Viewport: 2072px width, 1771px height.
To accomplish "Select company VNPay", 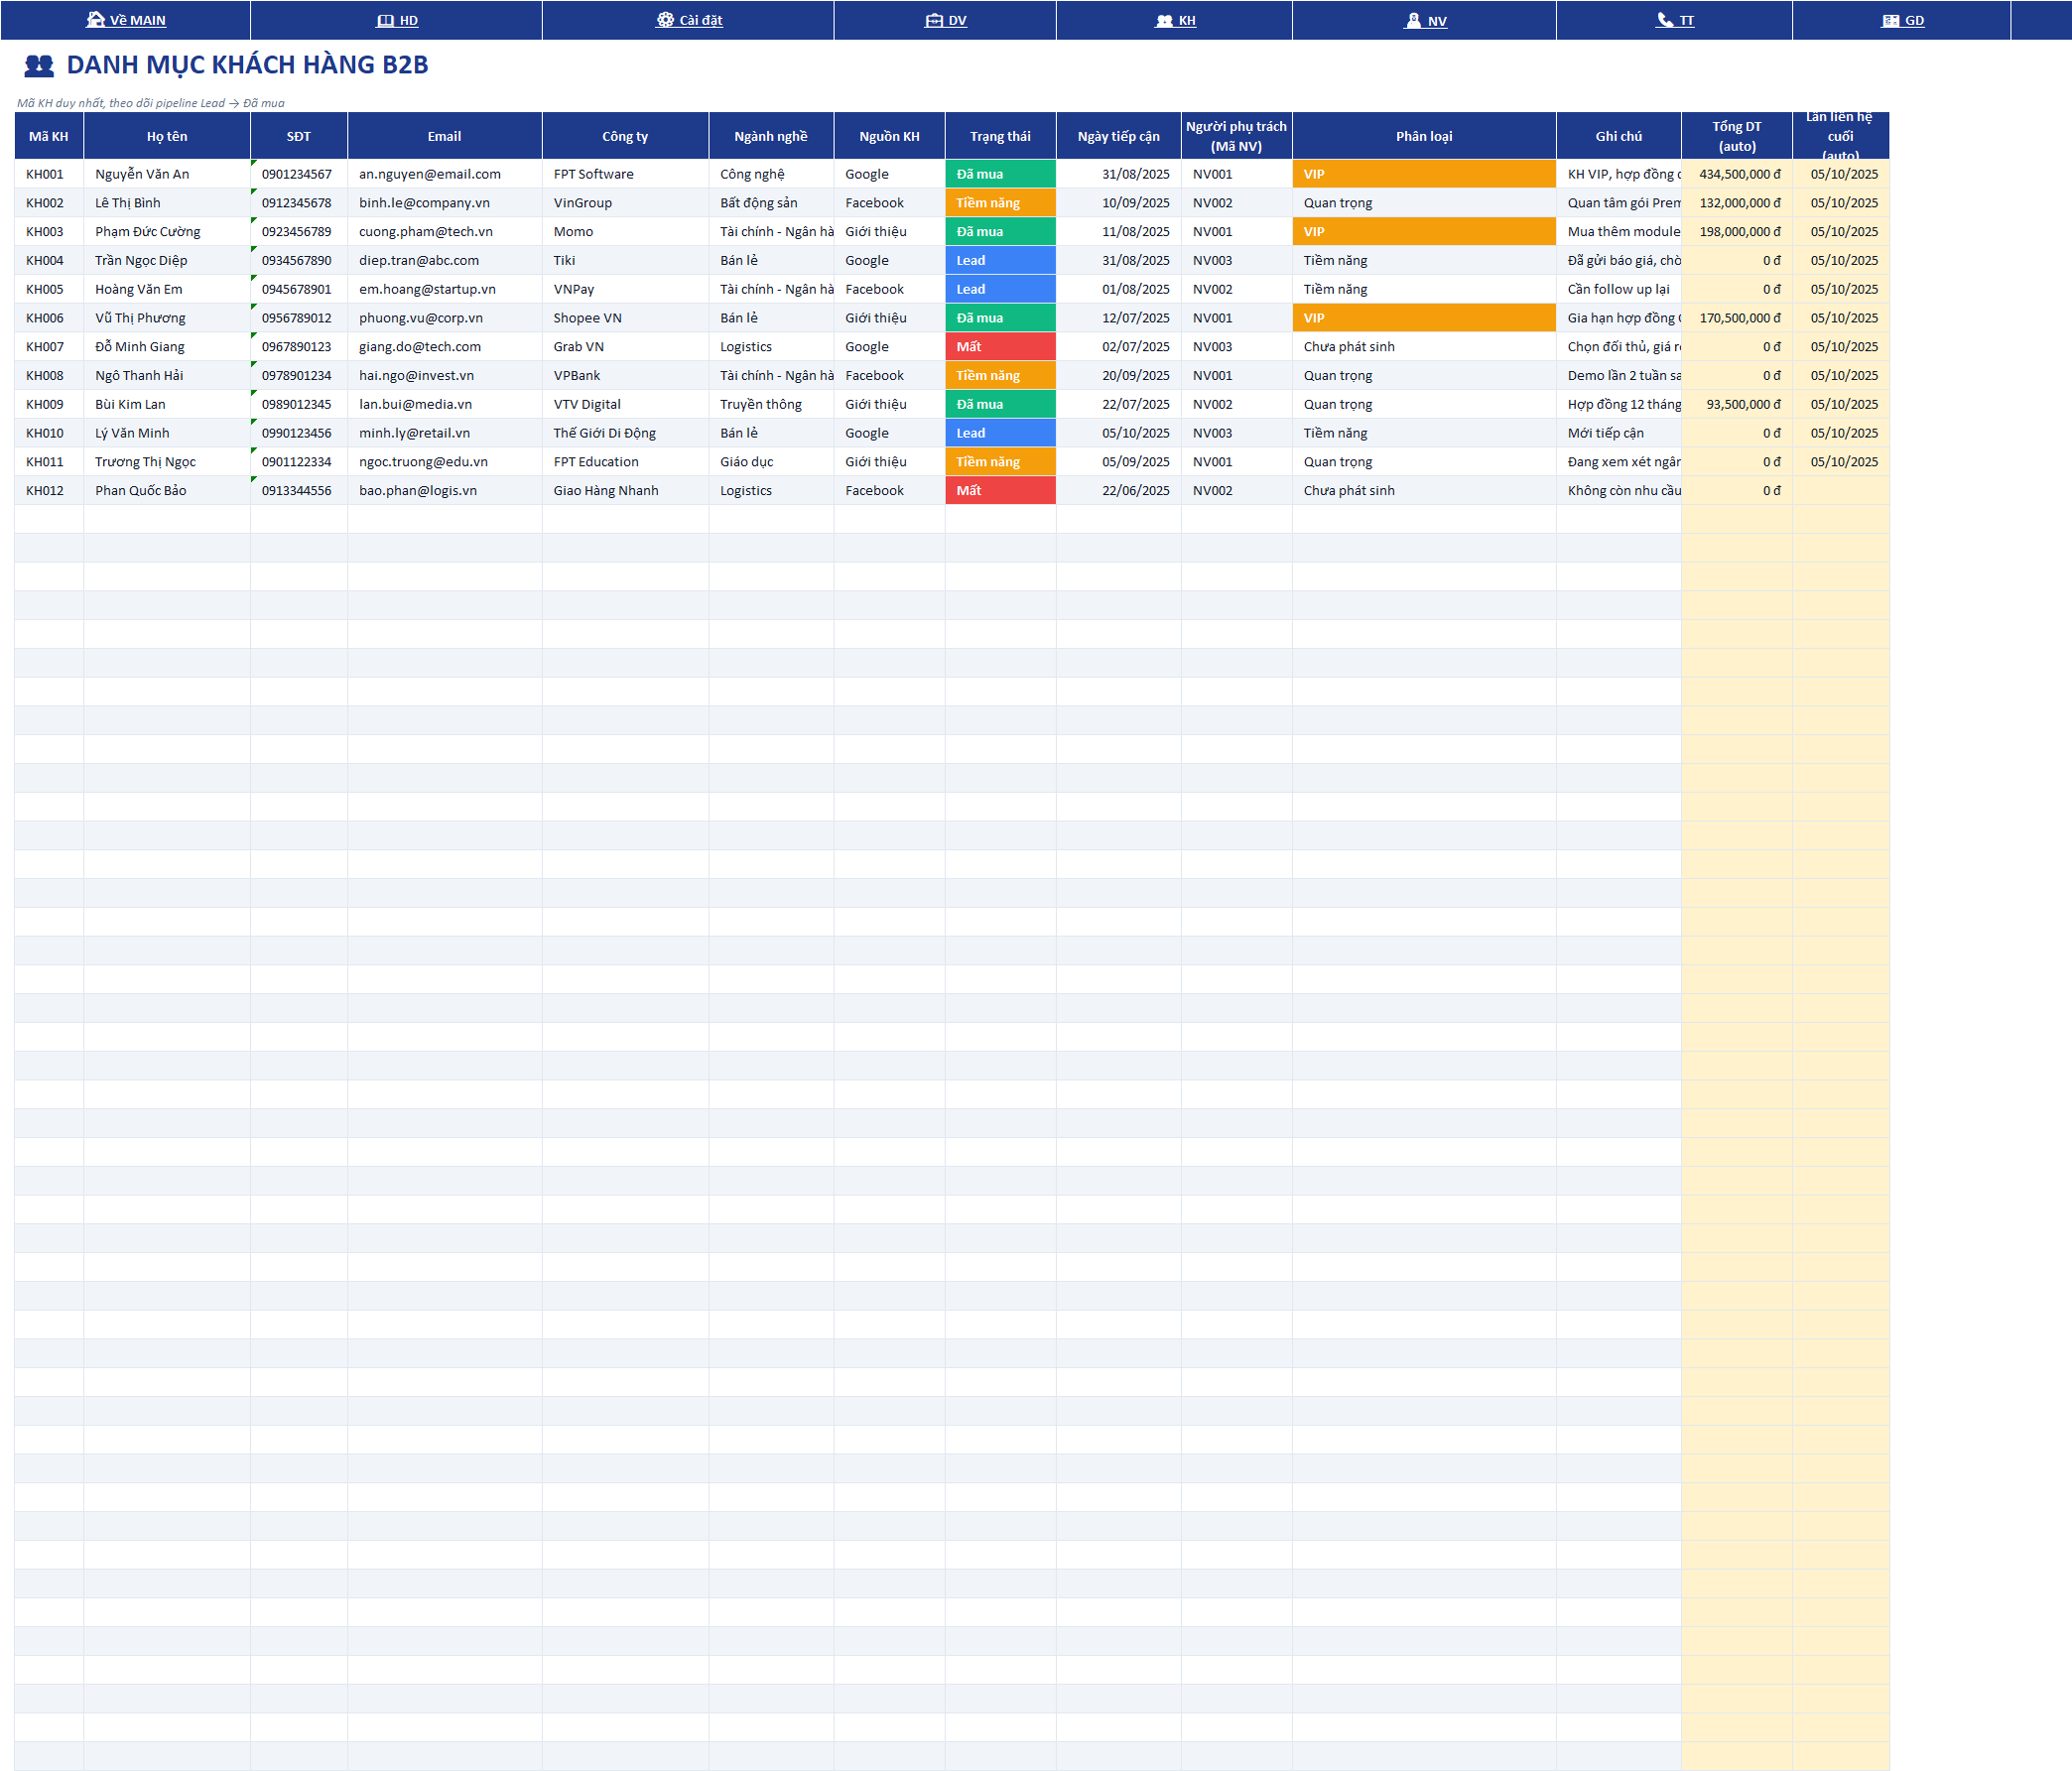I will pos(625,289).
